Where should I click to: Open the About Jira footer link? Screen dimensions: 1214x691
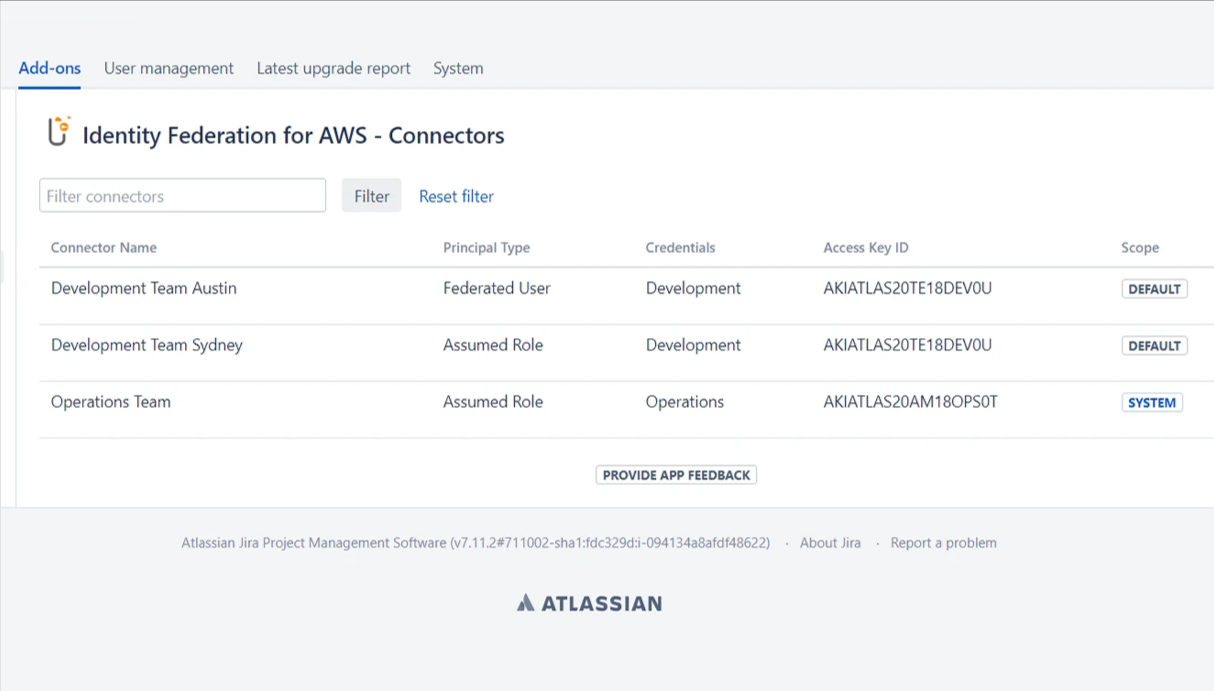pos(830,543)
